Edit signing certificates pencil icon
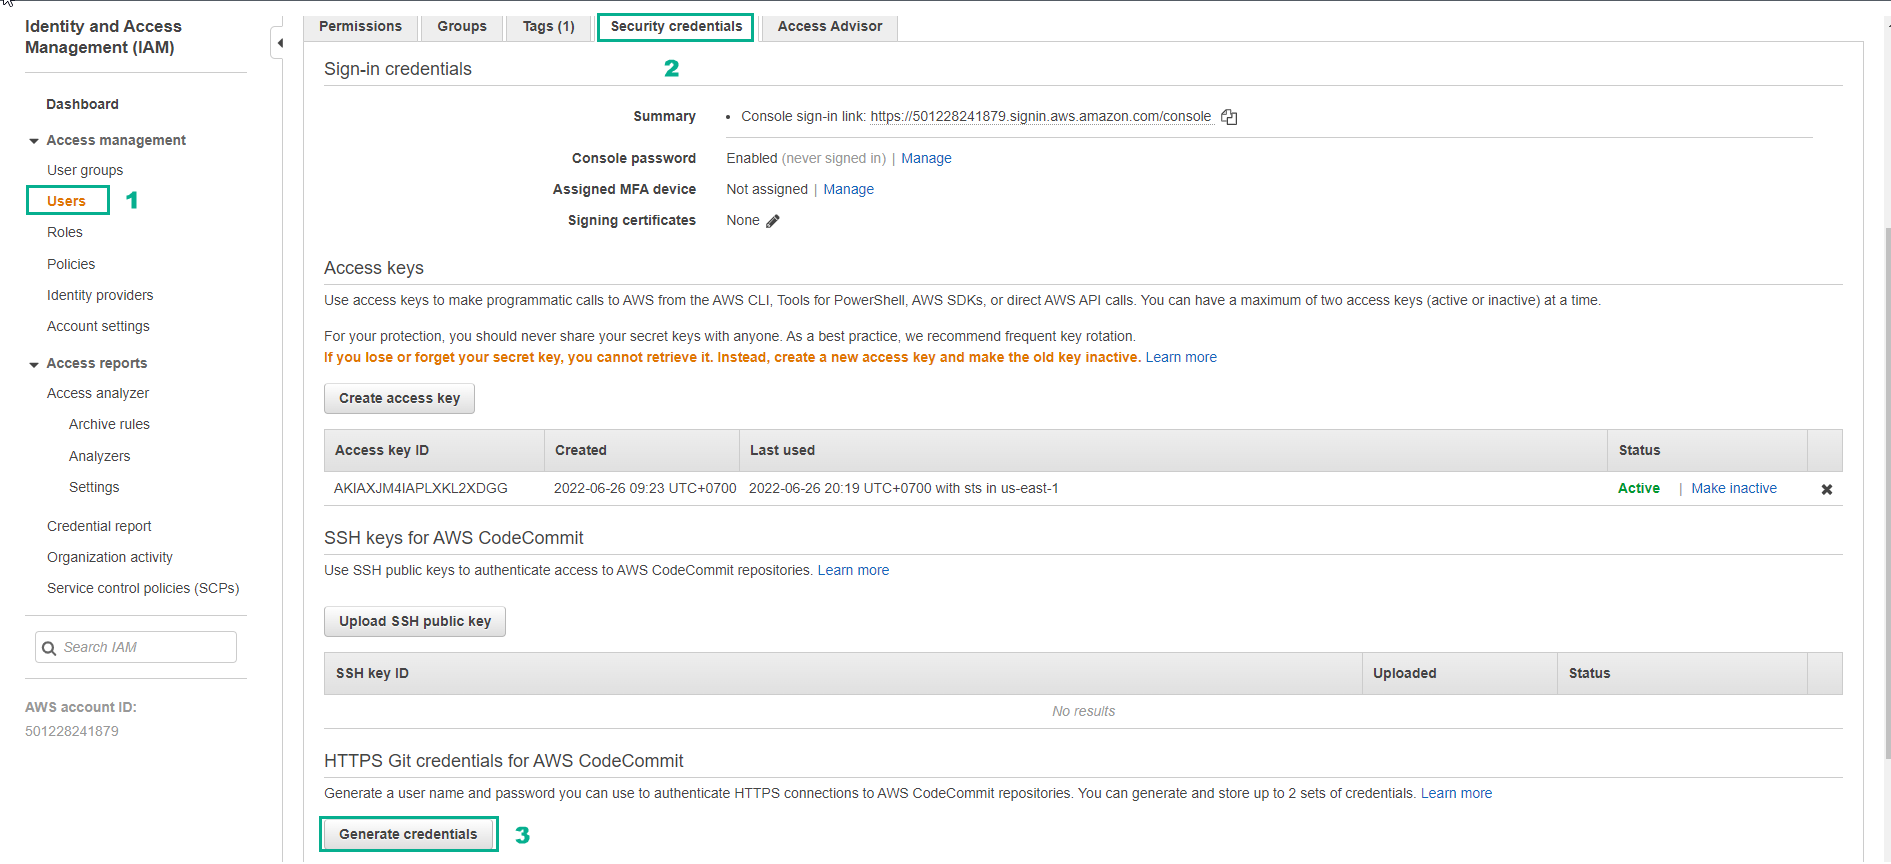Screen dimensions: 1891x864 click(x=773, y=221)
